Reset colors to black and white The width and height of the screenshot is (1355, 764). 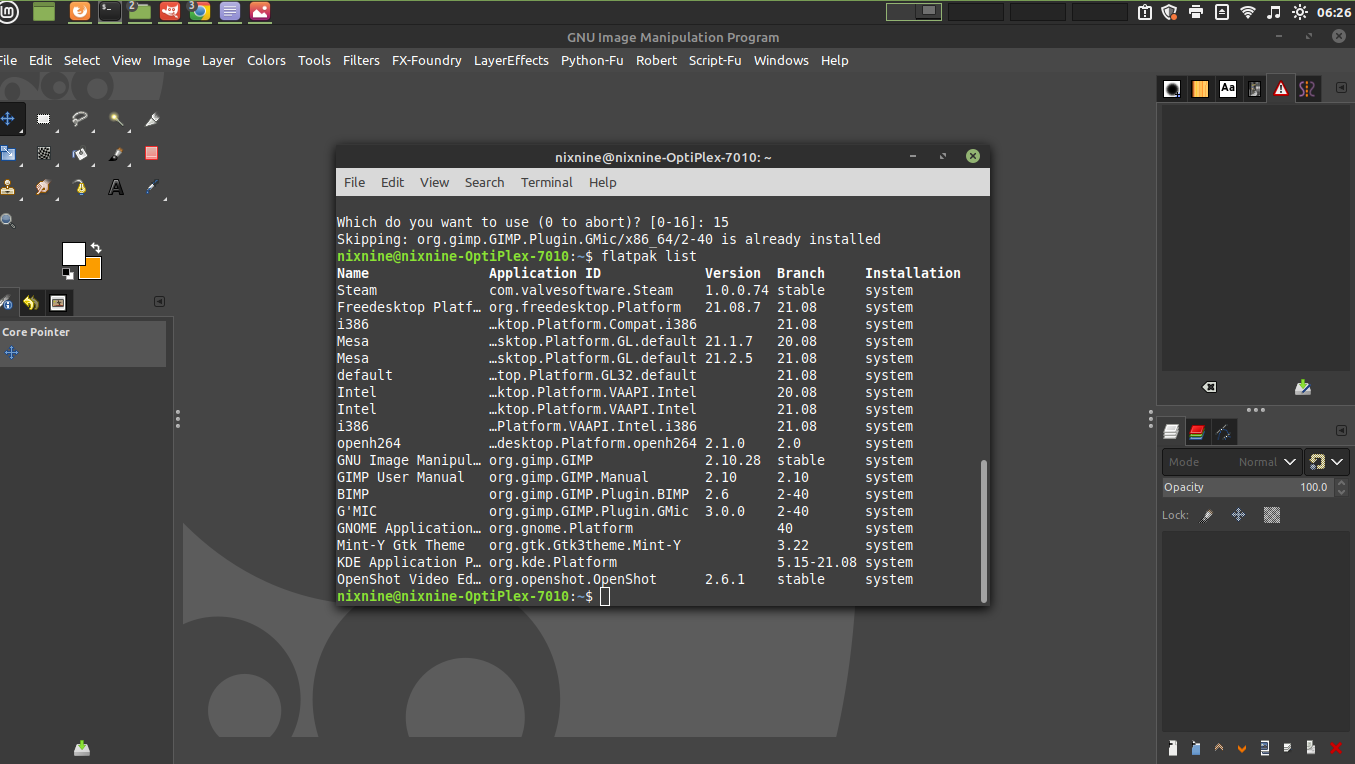point(68,272)
